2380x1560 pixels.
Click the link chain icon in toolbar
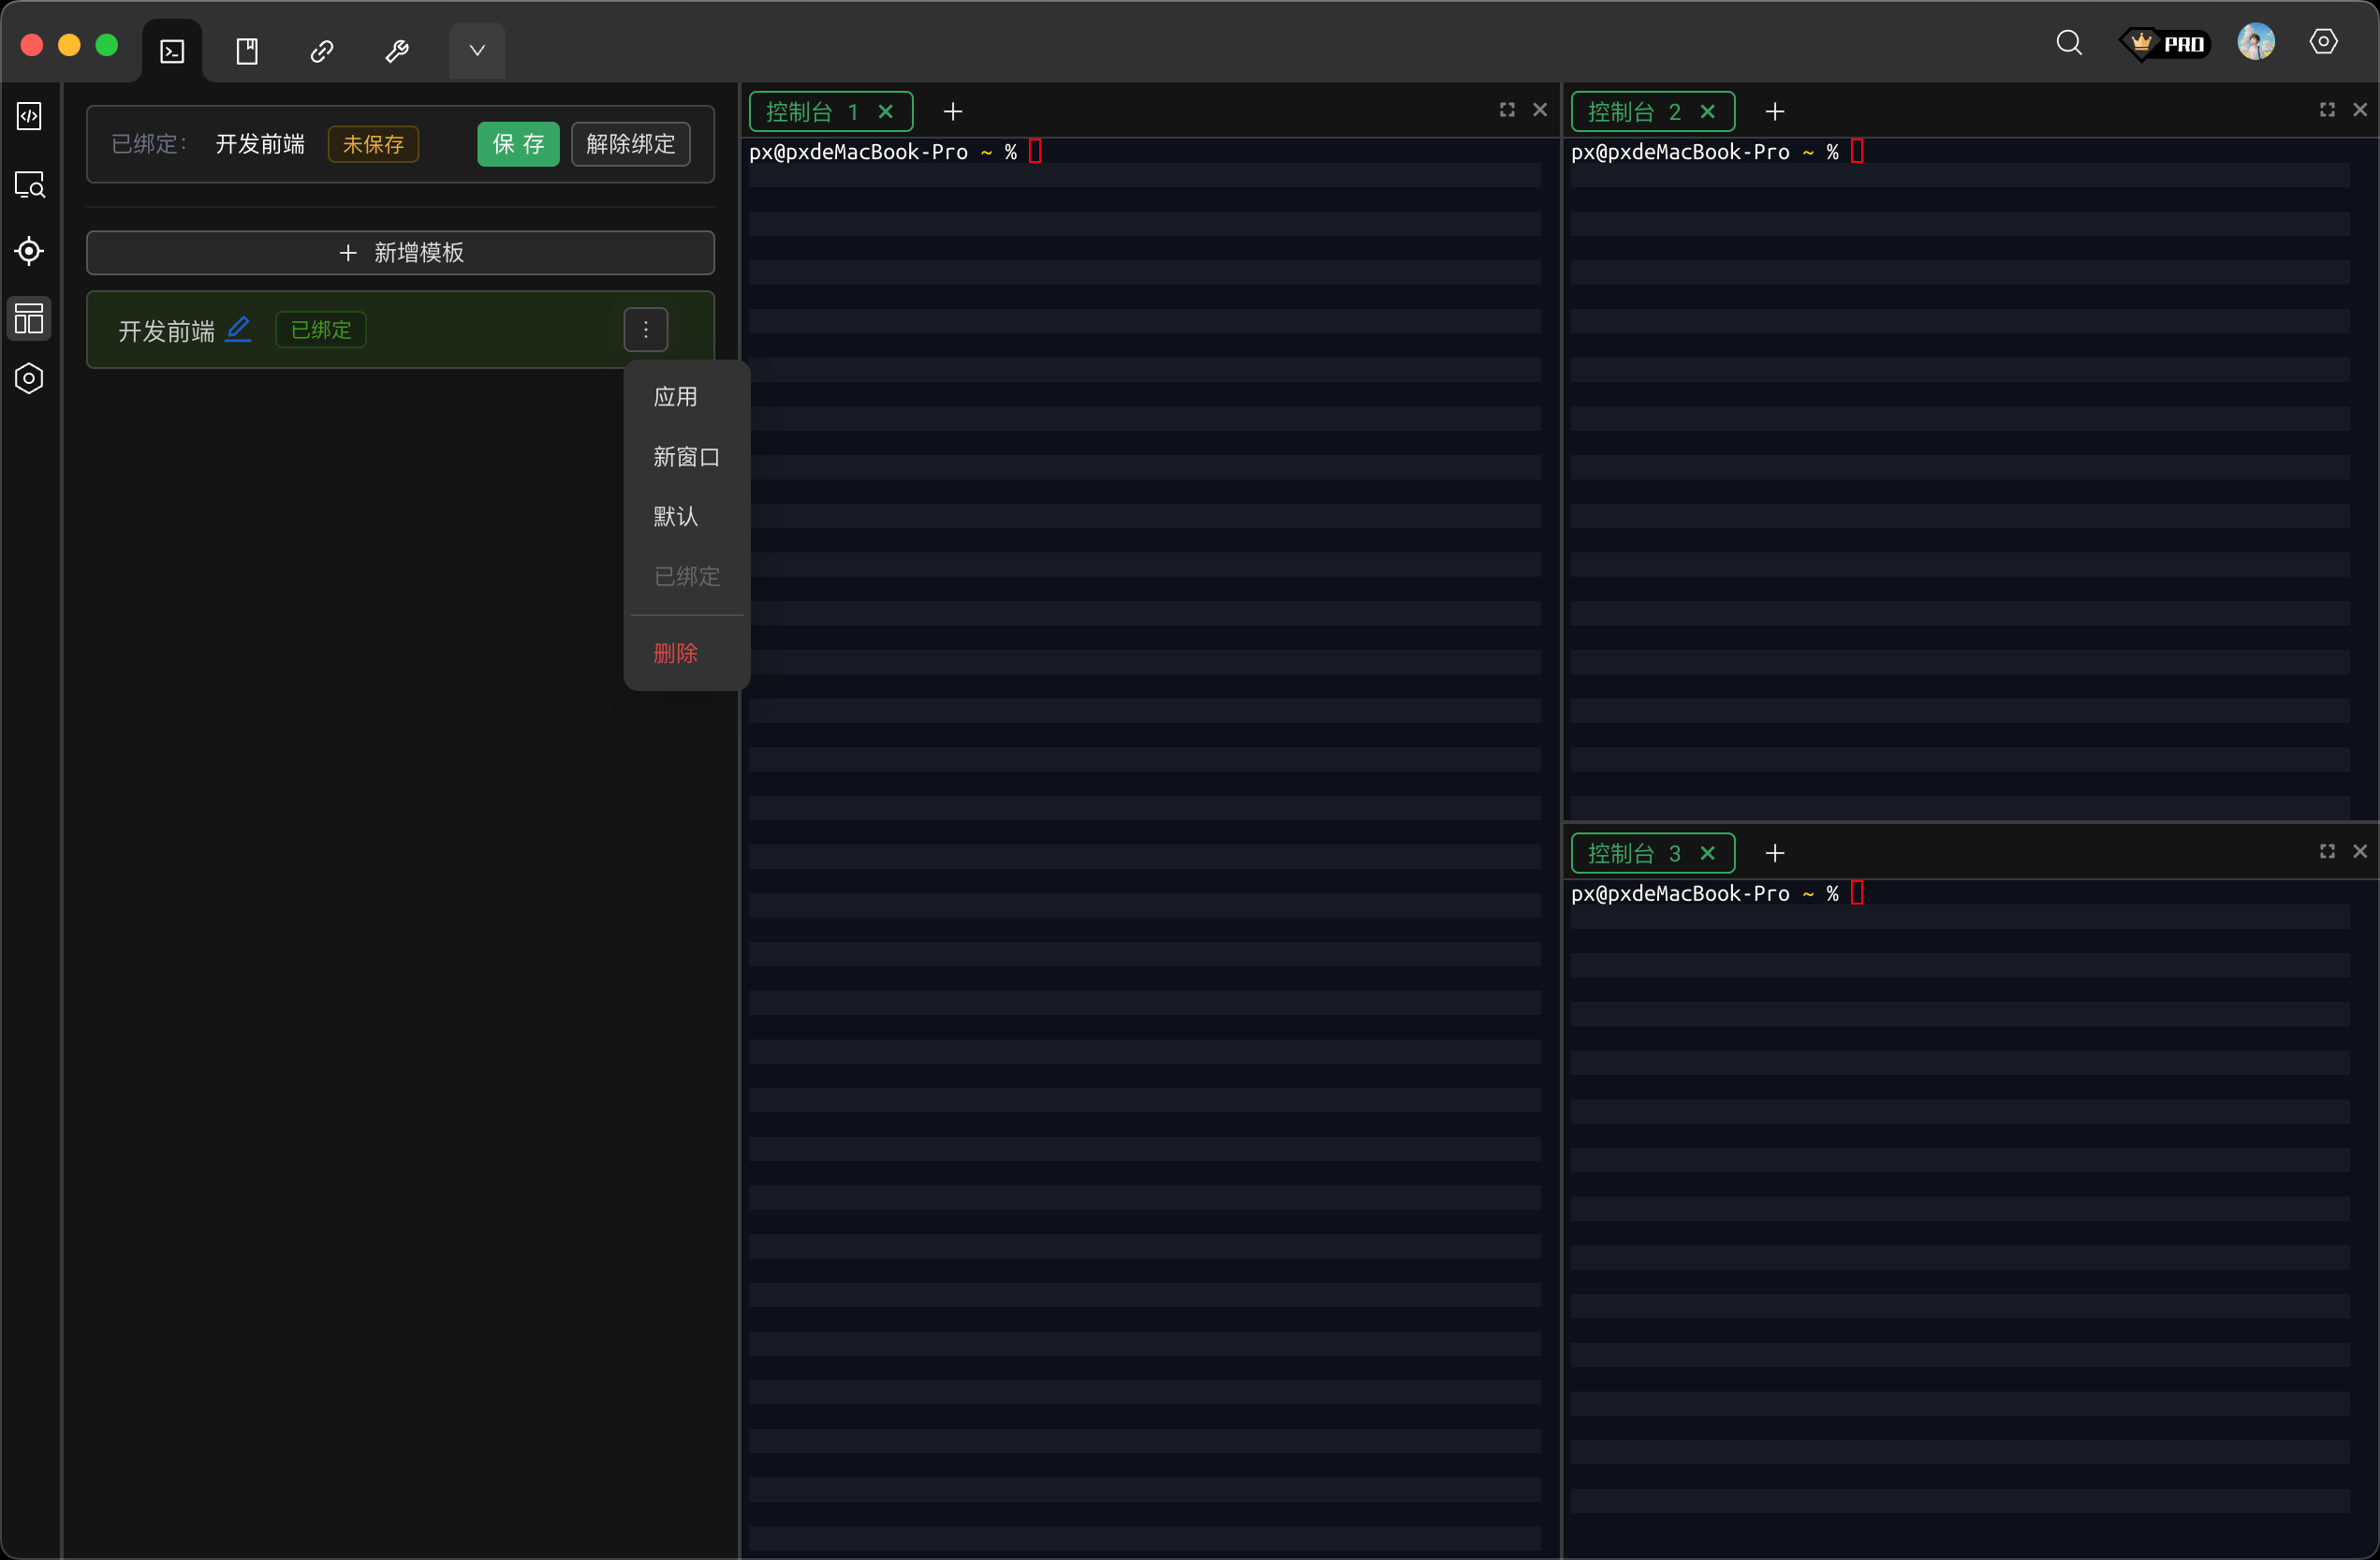point(322,50)
